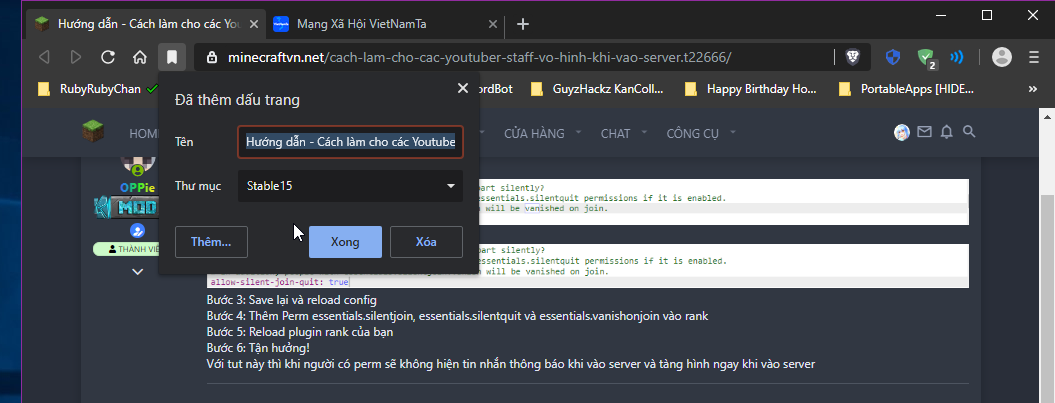1055x403 pixels.
Task: Click the 'allow-silent-join-quit: true' code line
Action: [279, 282]
